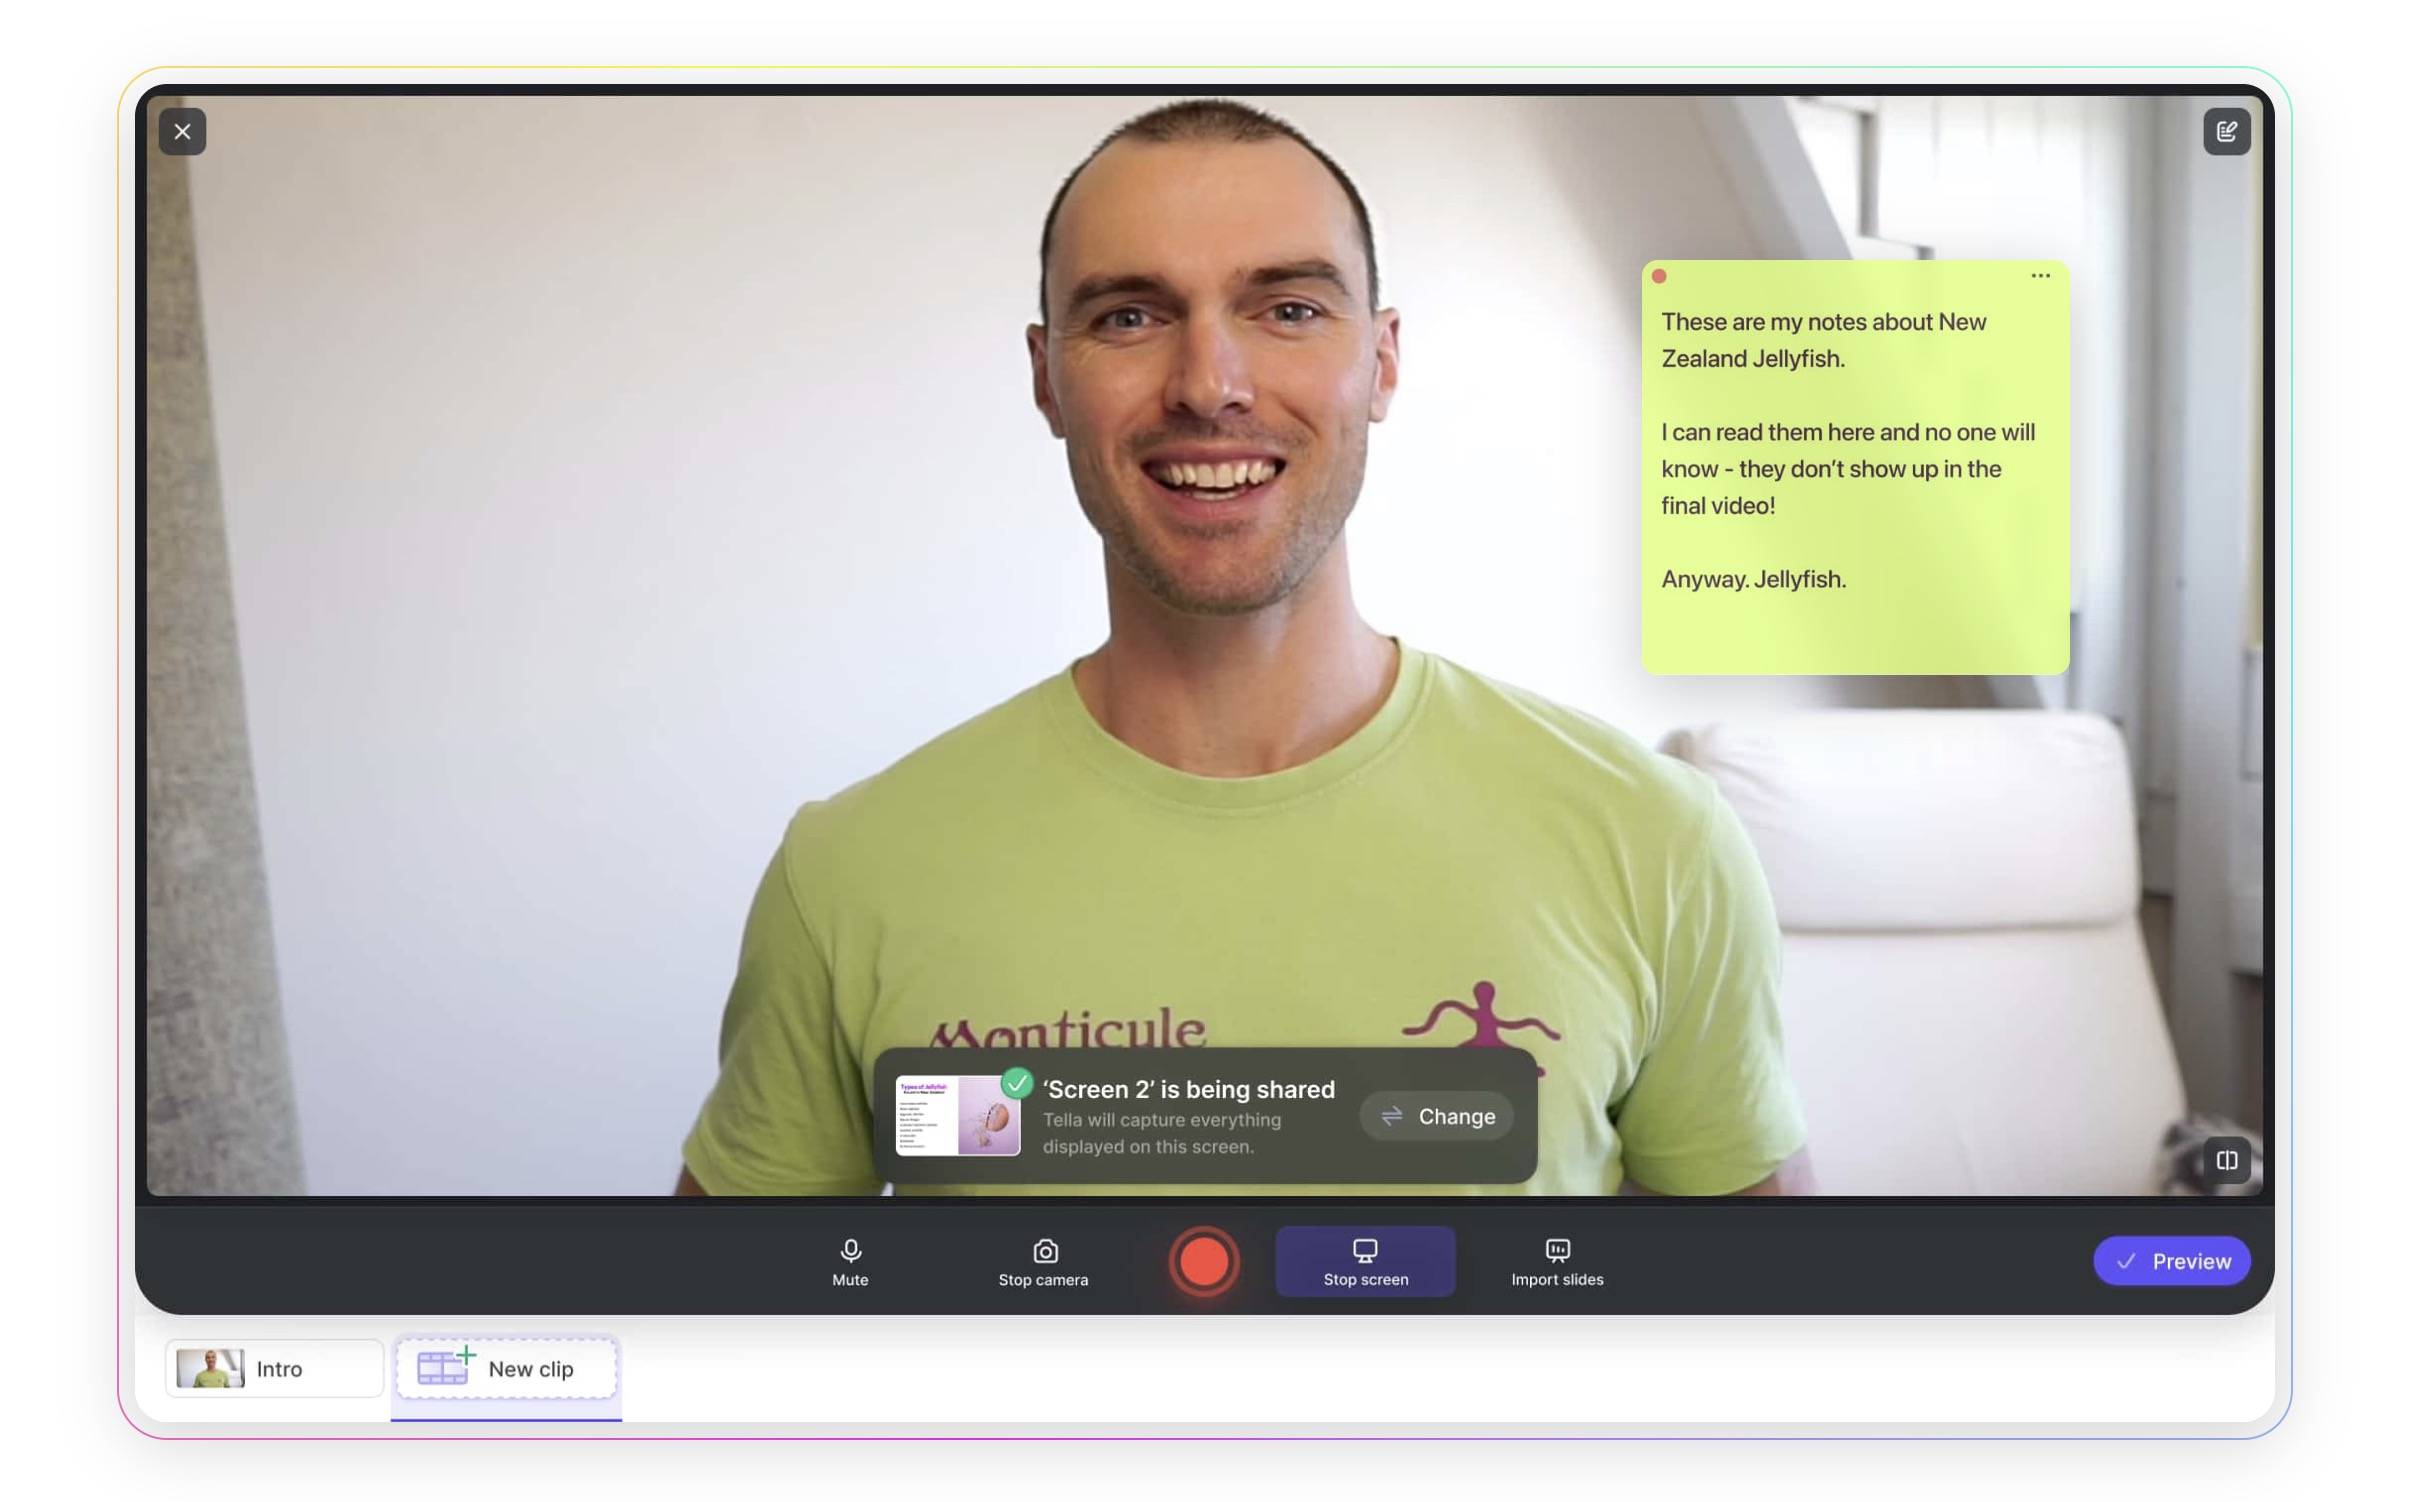Start recording with the red button
Screen dimensions: 2416x1502
pyautogui.click(x=1204, y=1261)
